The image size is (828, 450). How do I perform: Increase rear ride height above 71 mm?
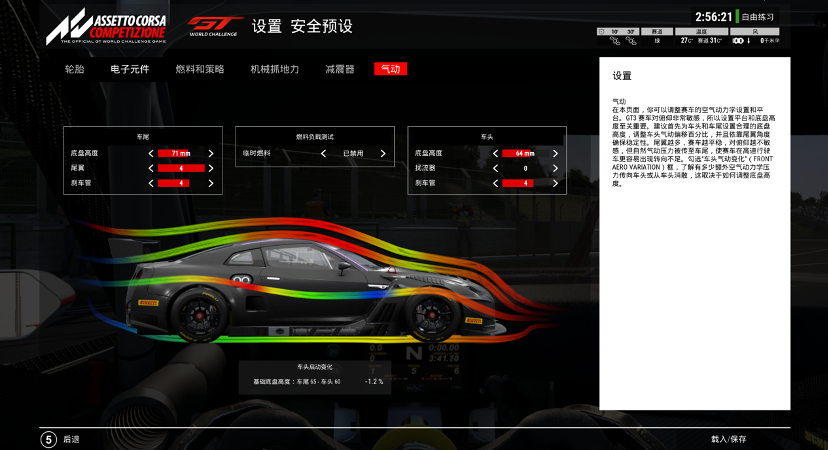211,153
